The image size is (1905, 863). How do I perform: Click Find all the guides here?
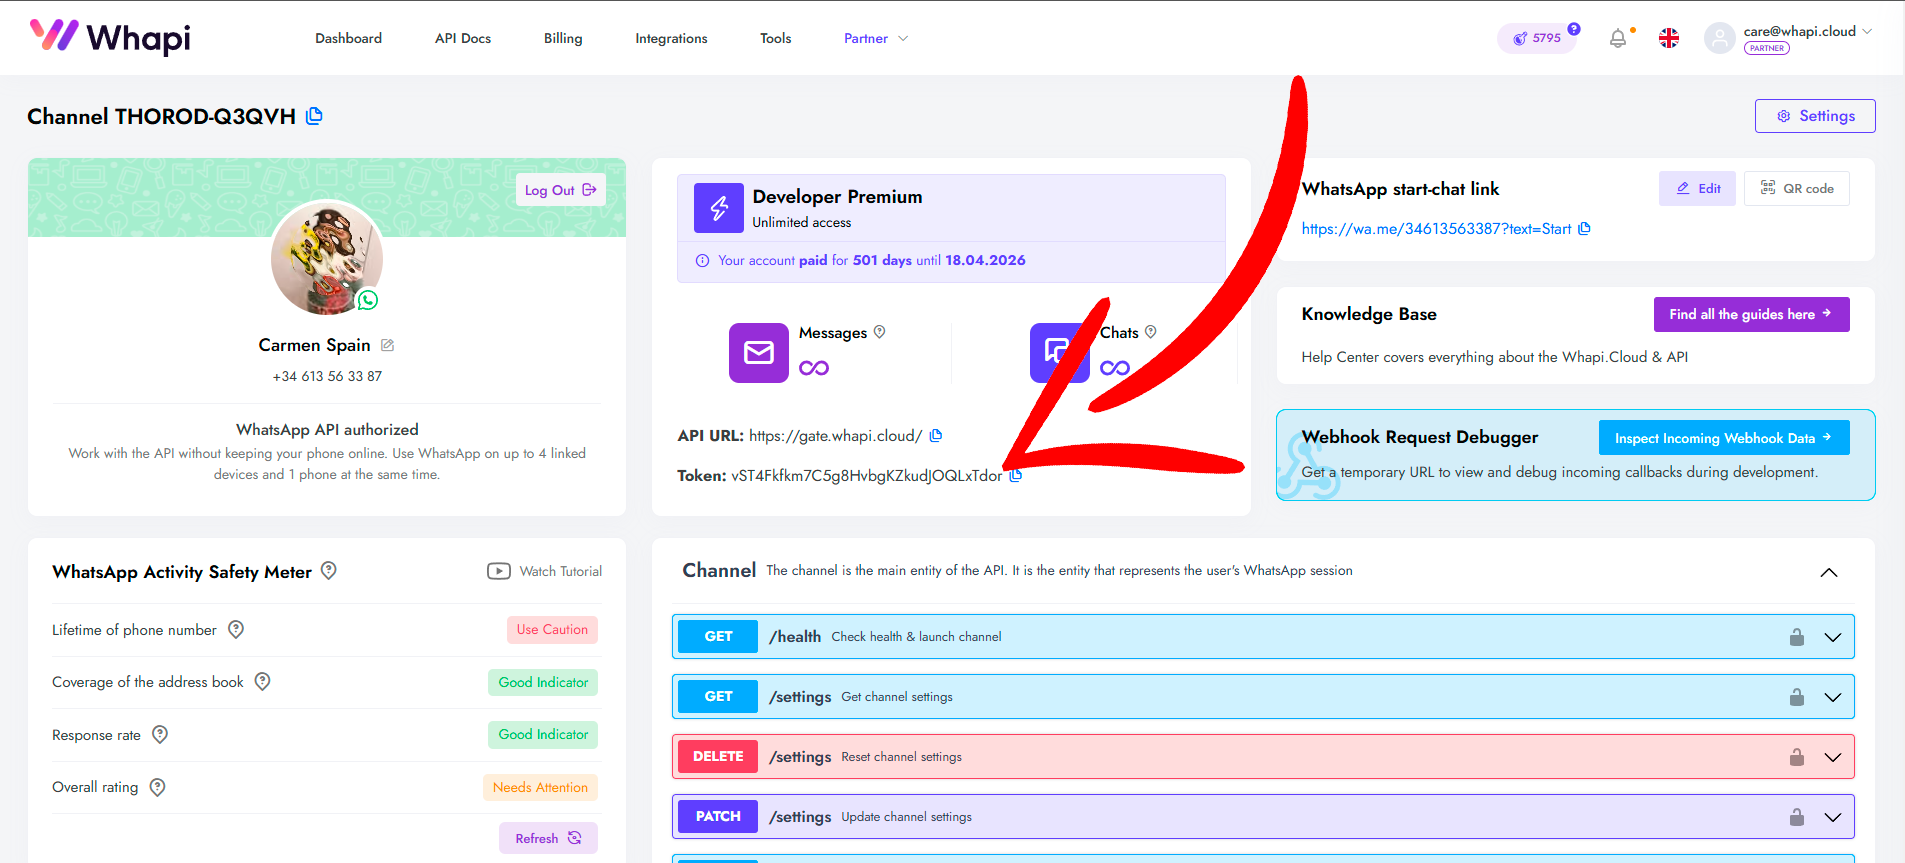(1751, 314)
